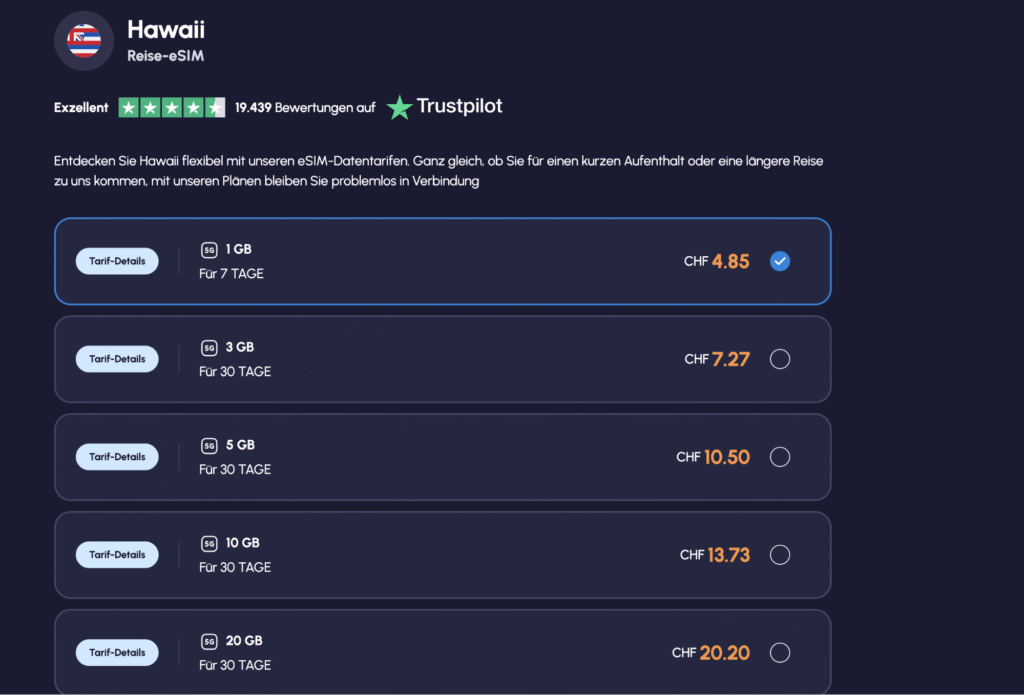This screenshot has height=695, width=1024.
Task: Click the 5G icon beside 3 GB
Action: (x=209, y=348)
